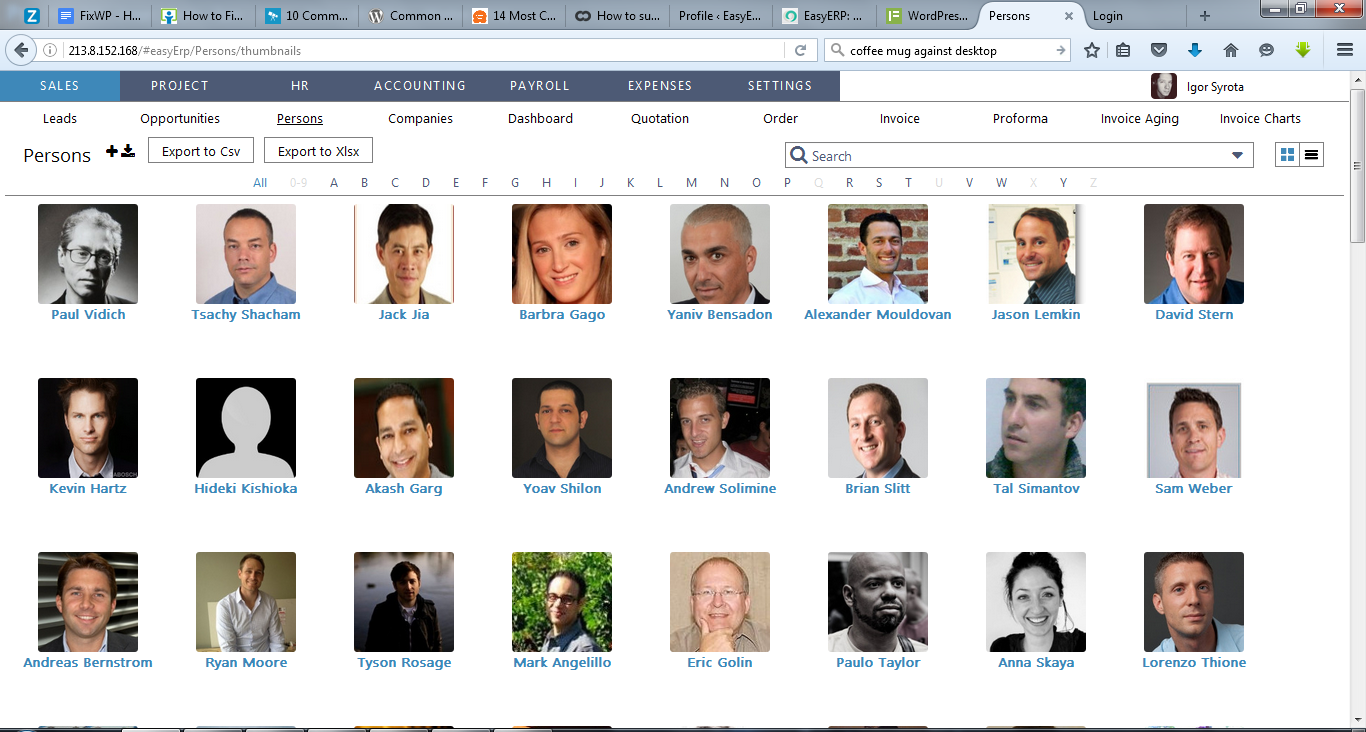Image resolution: width=1366 pixels, height=732 pixels.
Task: Open the Quotation section
Action: pos(660,118)
